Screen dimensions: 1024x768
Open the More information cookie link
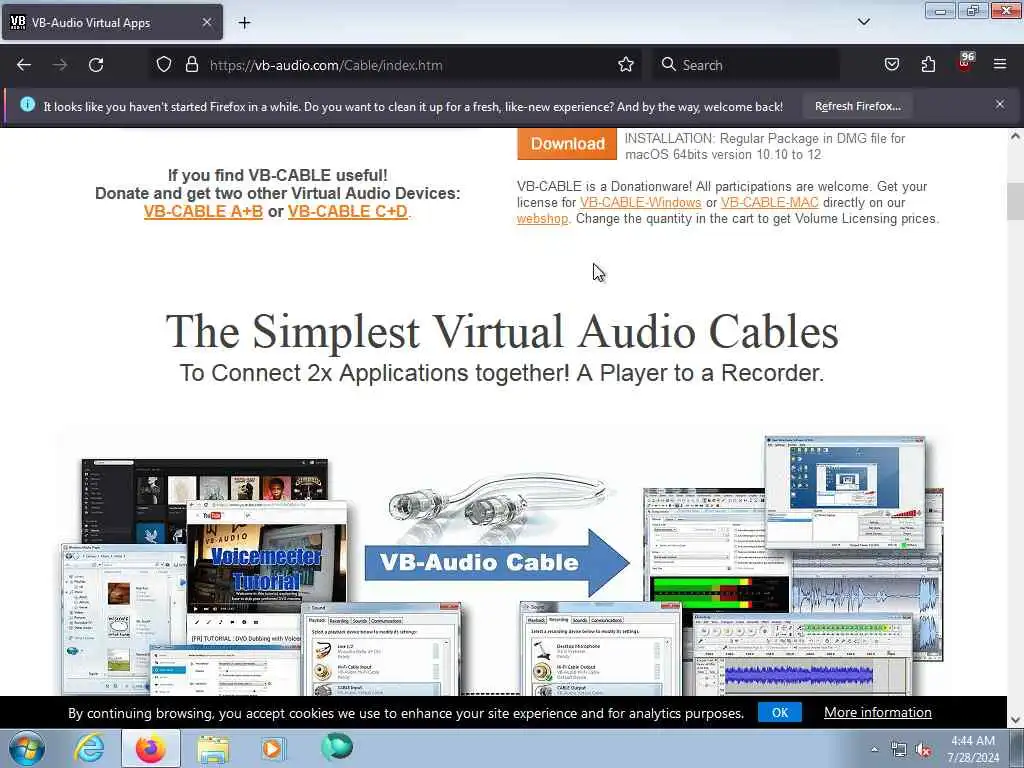(878, 712)
